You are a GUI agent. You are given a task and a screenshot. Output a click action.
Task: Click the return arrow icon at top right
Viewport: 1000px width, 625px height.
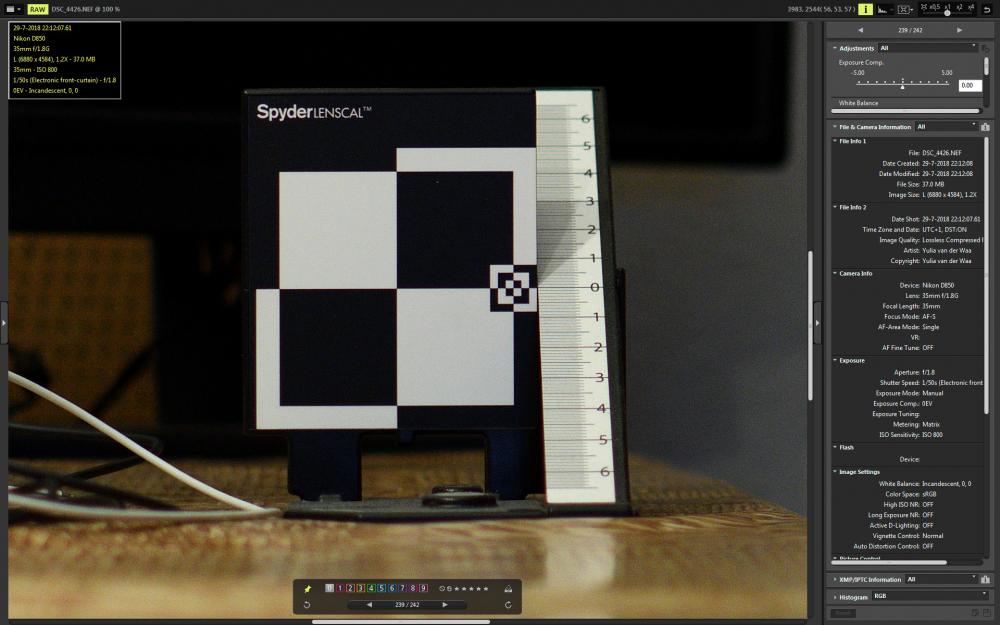pyautogui.click(x=987, y=9)
